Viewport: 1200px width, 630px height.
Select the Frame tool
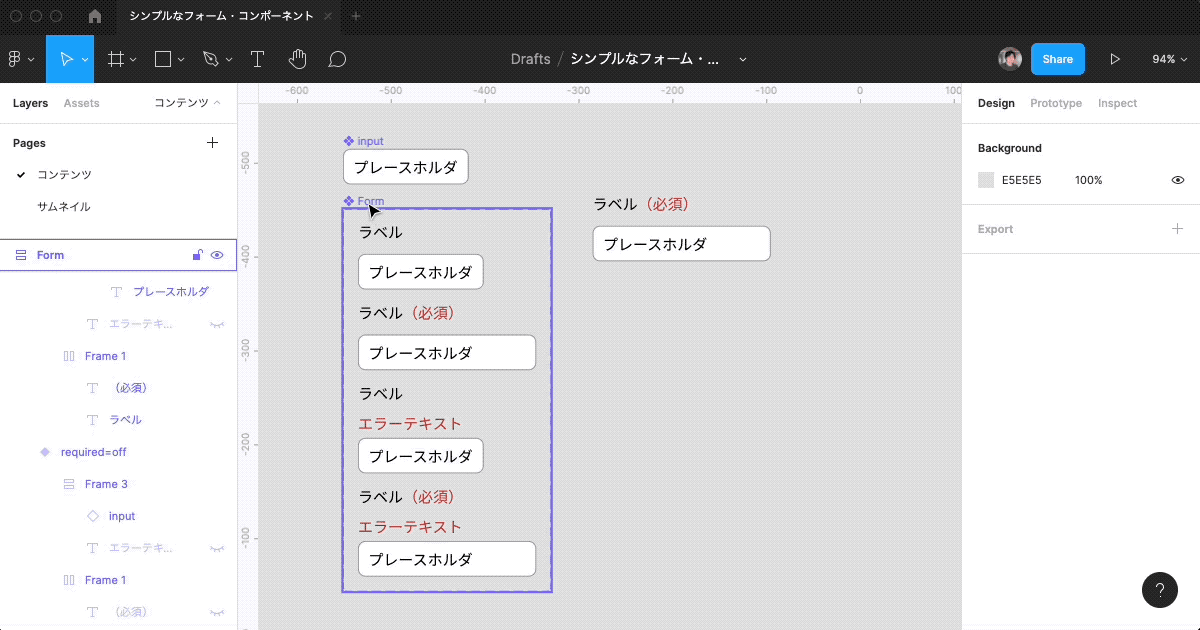116,59
